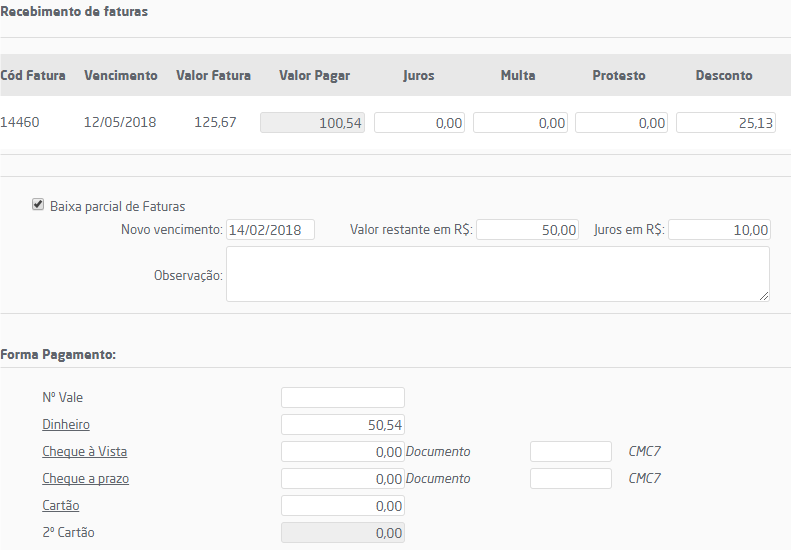Click the Valor Pagar field
This screenshot has height=550, width=791.
click(312, 123)
